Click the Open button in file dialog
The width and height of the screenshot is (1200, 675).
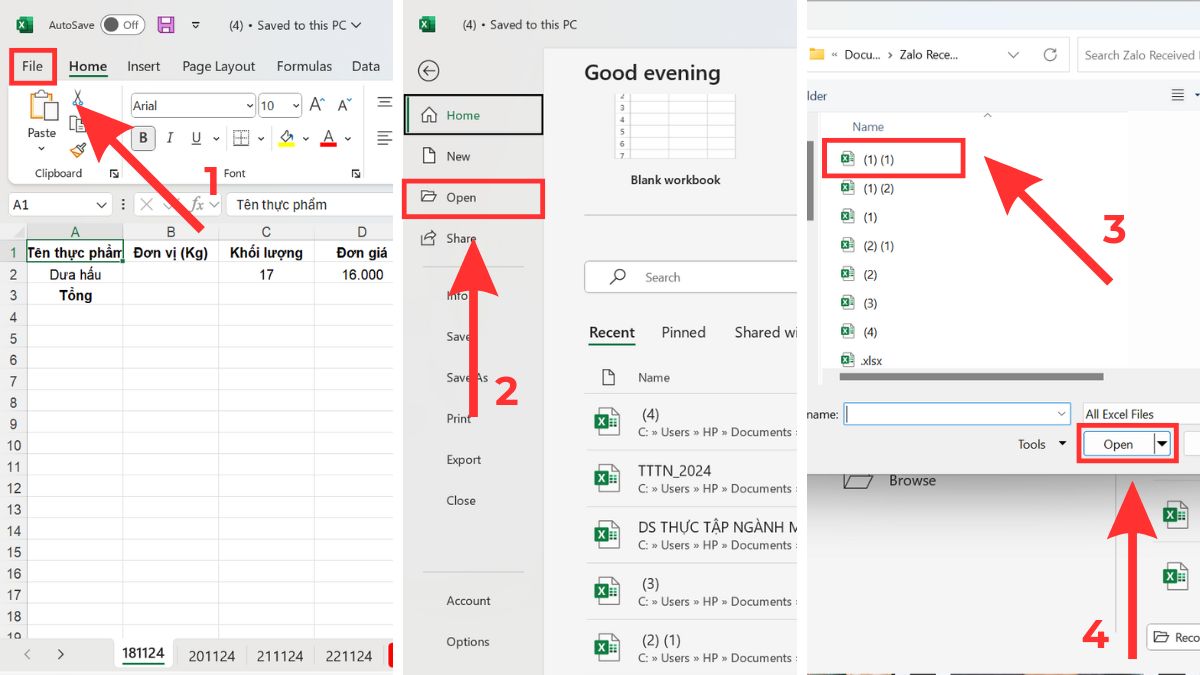pos(1118,444)
